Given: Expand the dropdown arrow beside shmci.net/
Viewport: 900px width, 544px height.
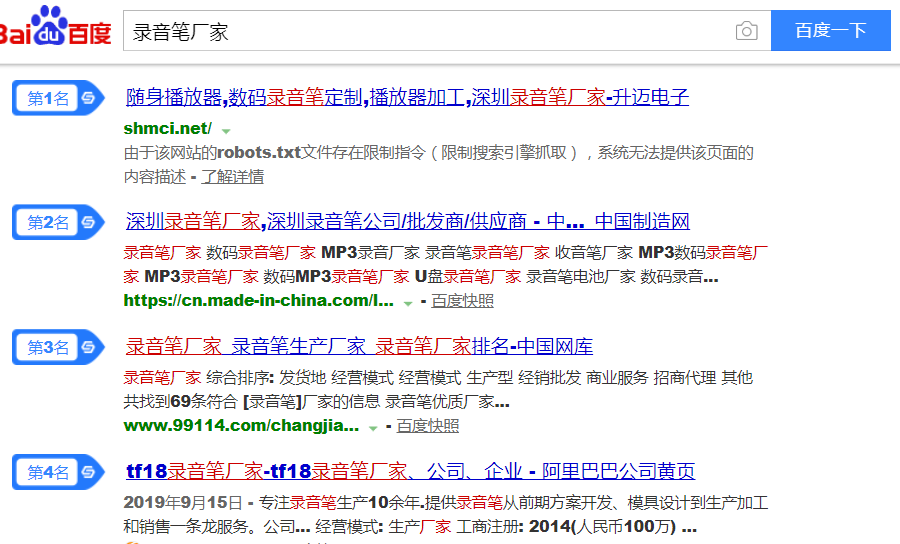Looking at the screenshot, I should tap(226, 131).
